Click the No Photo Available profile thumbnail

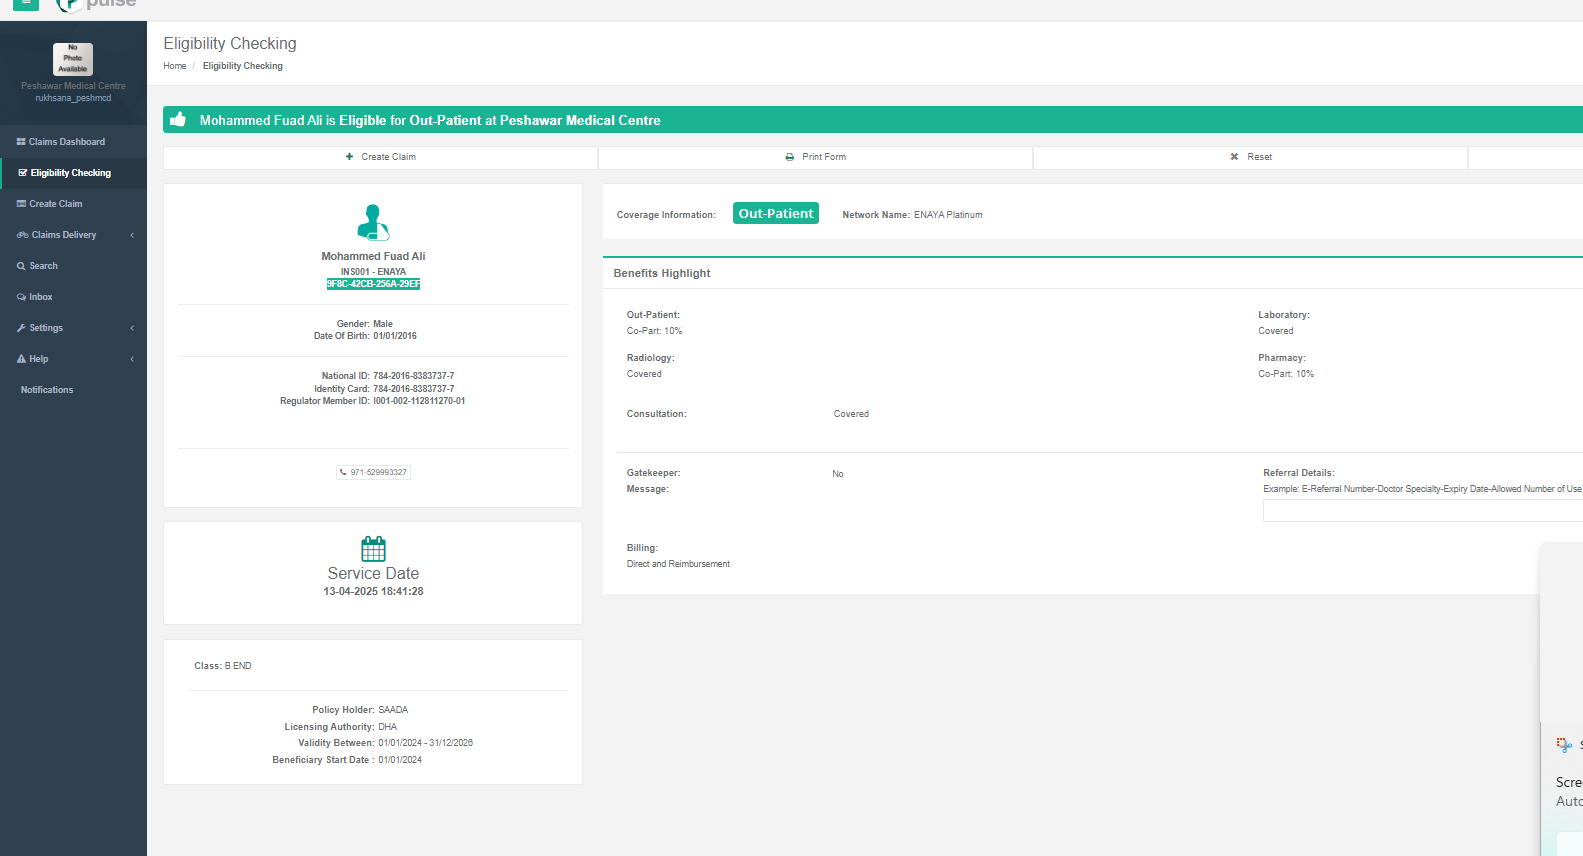73,59
